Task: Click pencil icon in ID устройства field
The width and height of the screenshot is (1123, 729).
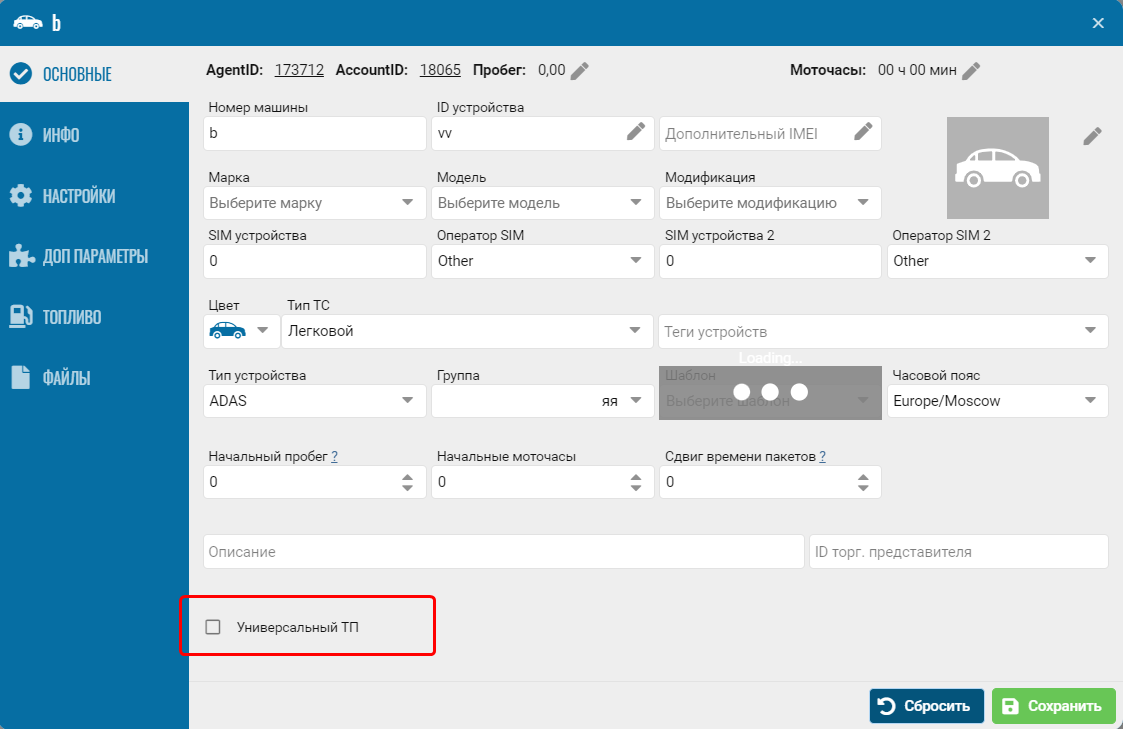Action: 636,132
